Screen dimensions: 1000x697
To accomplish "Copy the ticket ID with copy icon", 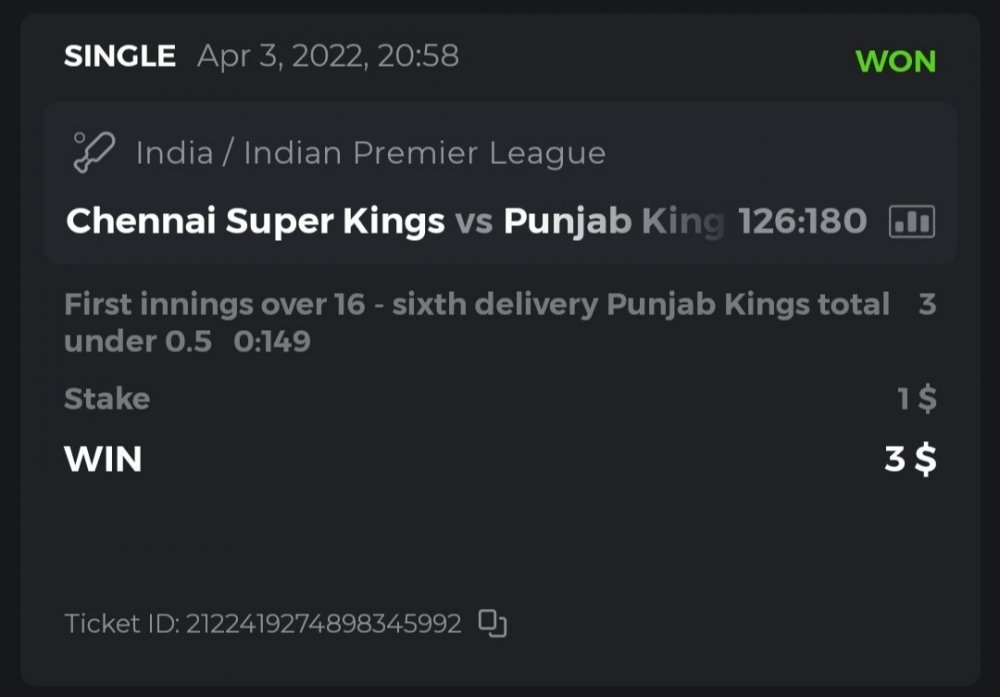I will [x=492, y=623].
